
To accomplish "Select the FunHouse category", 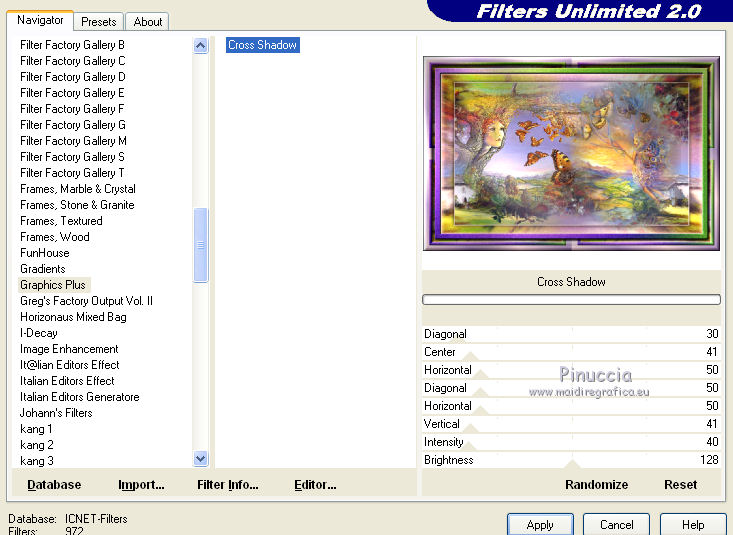I will coord(45,253).
